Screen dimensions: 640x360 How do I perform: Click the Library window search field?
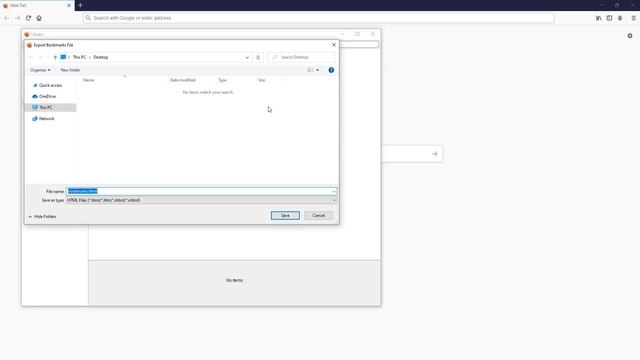coord(359,44)
